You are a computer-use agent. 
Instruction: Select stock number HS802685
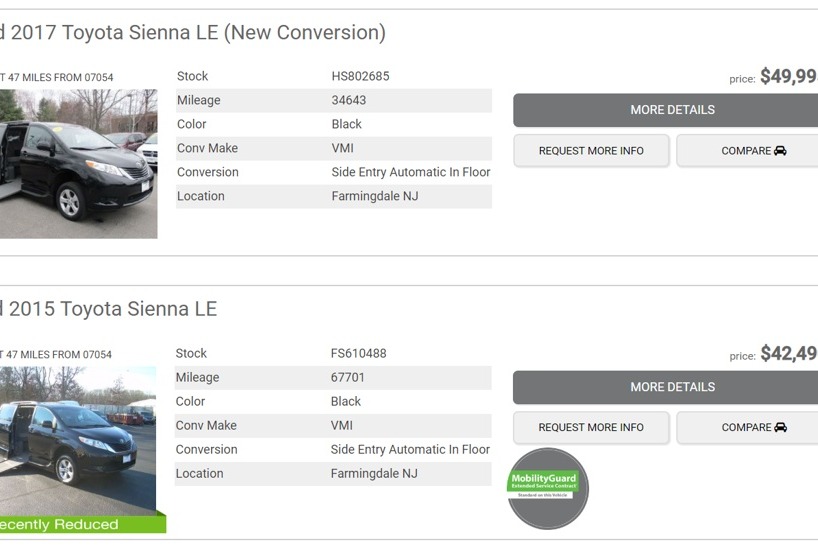(x=360, y=76)
